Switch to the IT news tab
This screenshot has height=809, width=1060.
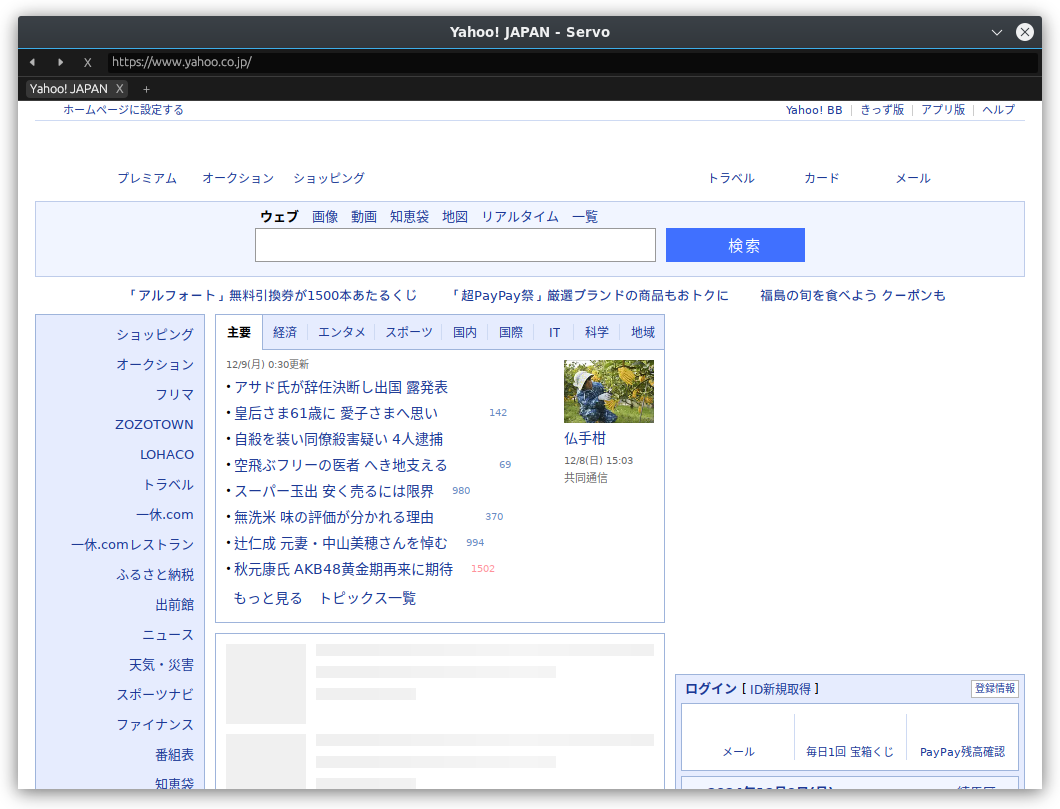point(554,332)
